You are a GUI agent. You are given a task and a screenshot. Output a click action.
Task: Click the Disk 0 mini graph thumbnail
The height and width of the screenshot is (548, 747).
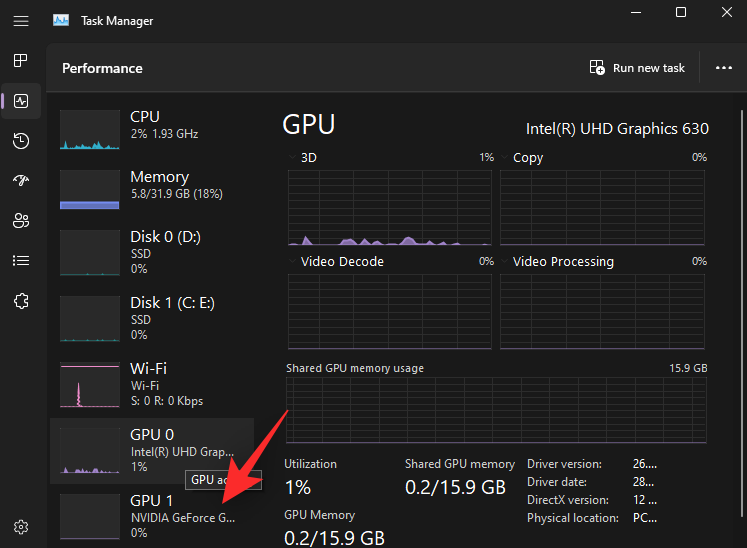tap(90, 253)
